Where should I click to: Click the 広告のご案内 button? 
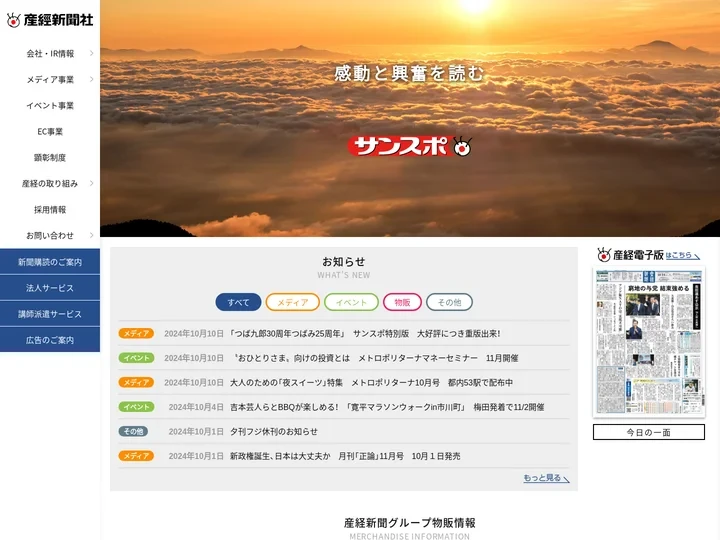click(50, 340)
